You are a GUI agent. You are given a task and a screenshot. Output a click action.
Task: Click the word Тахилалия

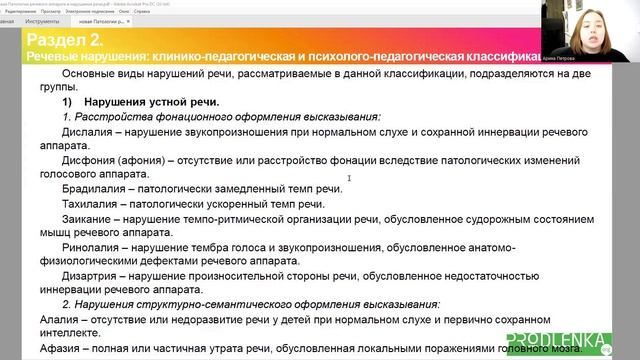coord(89,204)
